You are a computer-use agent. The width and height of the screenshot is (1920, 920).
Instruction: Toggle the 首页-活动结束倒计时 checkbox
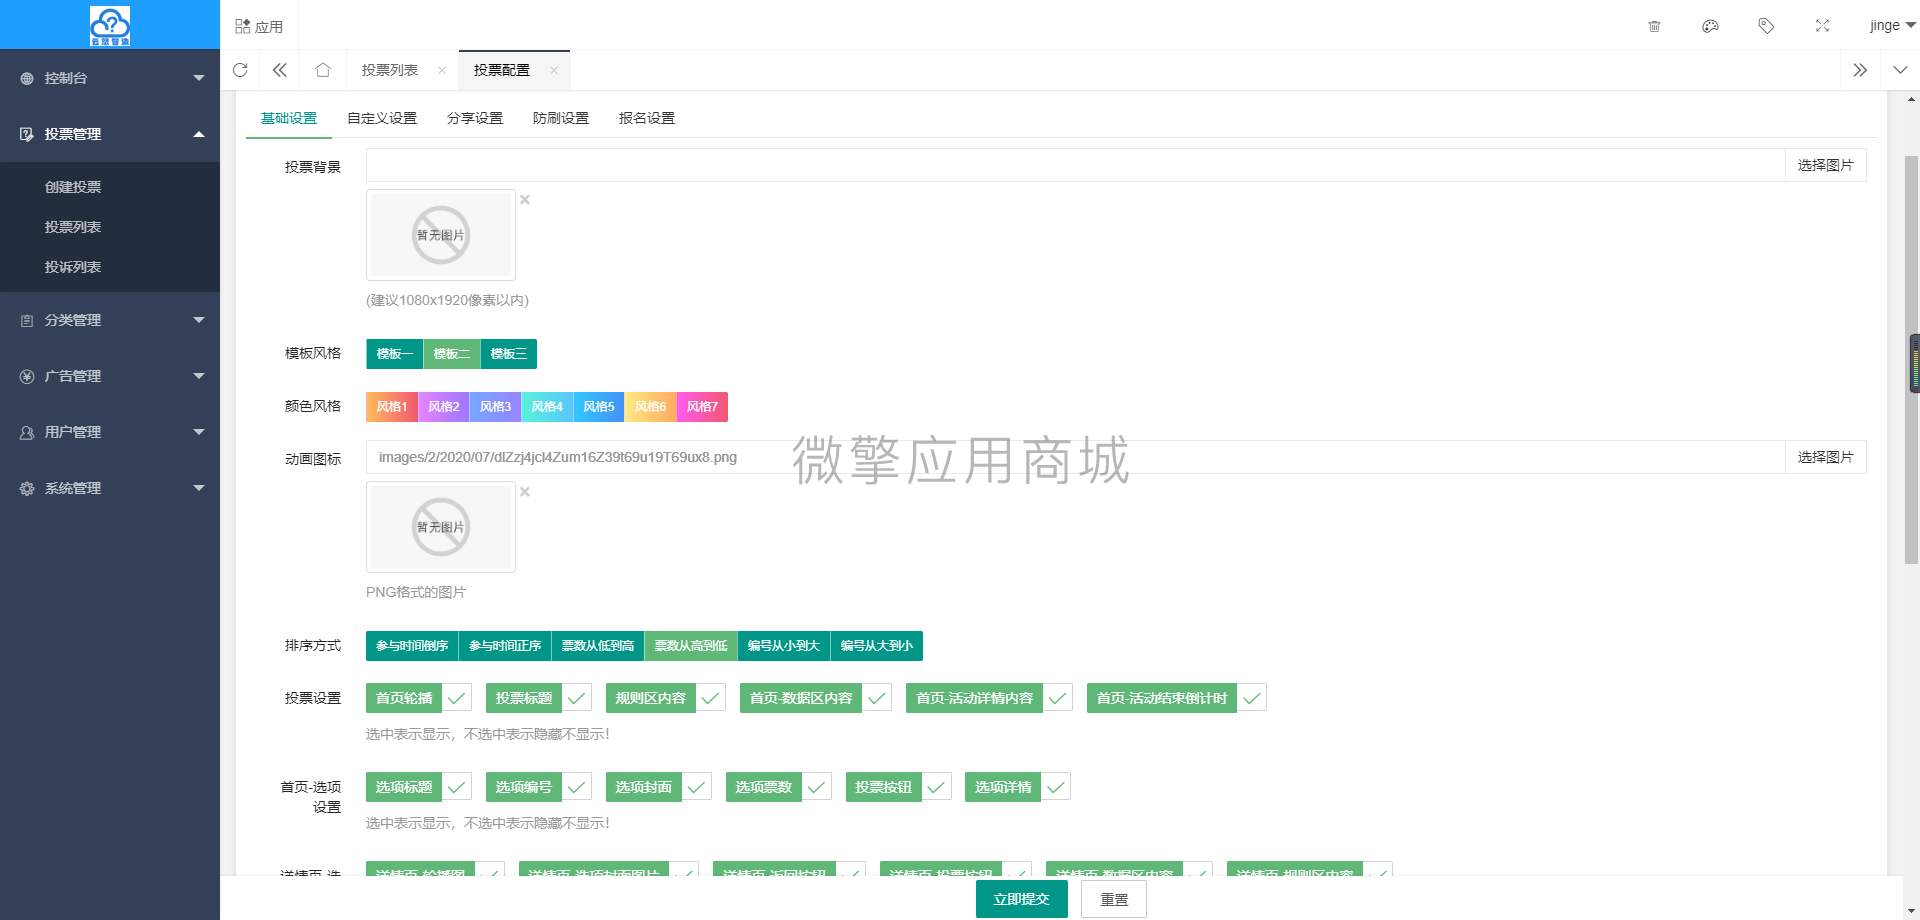(x=1177, y=698)
